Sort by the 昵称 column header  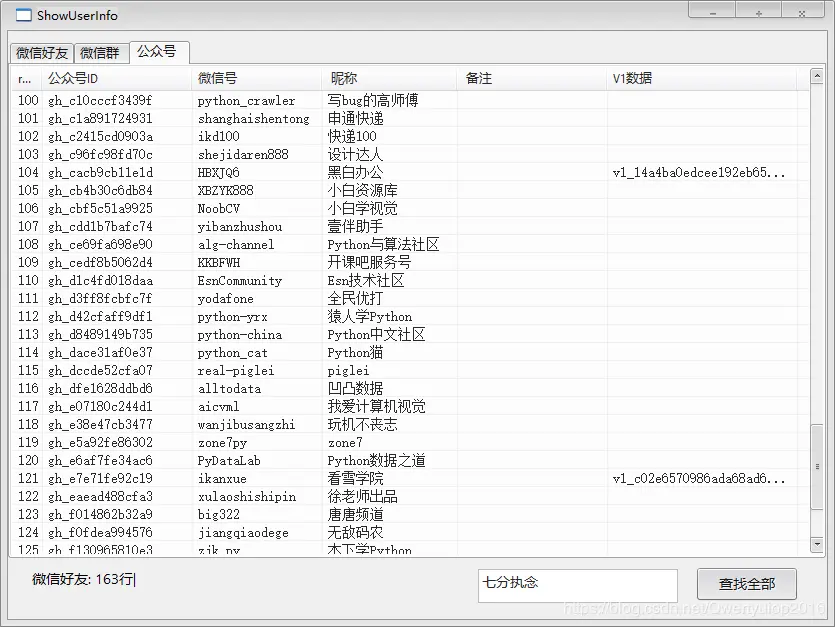(x=389, y=78)
